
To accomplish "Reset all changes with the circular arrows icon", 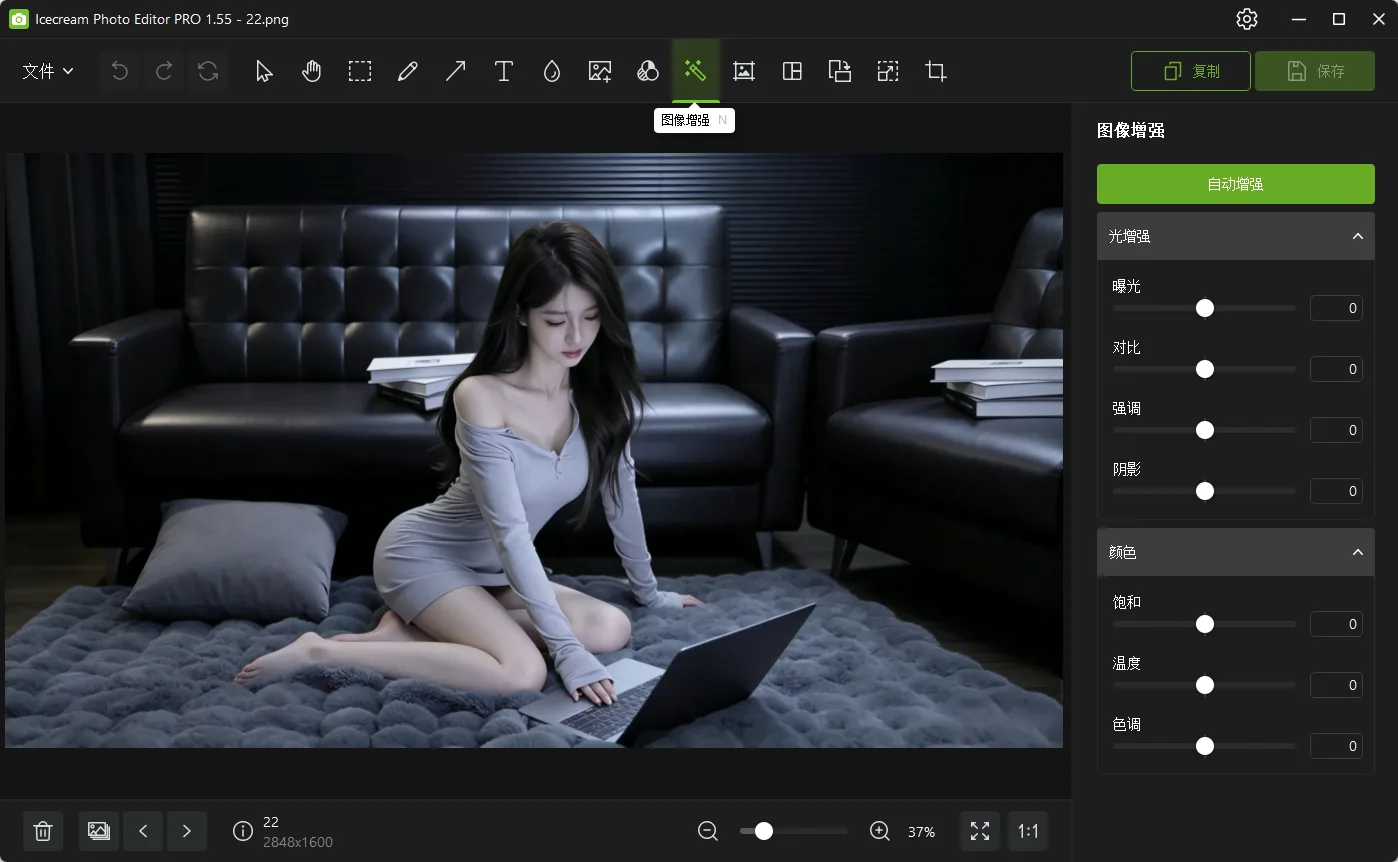I will tap(208, 71).
